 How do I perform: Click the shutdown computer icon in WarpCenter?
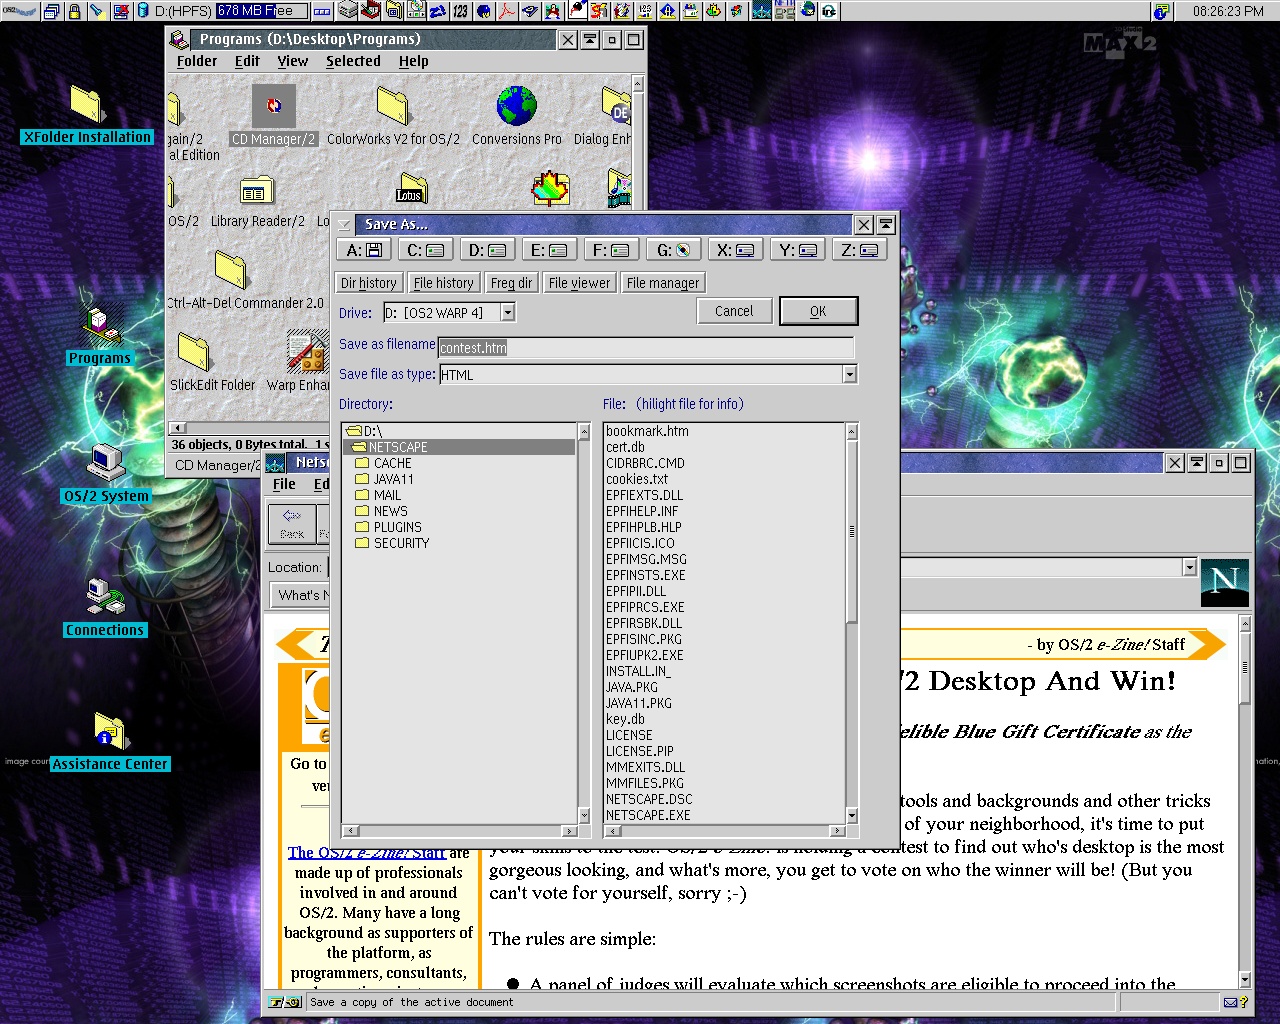pos(121,11)
